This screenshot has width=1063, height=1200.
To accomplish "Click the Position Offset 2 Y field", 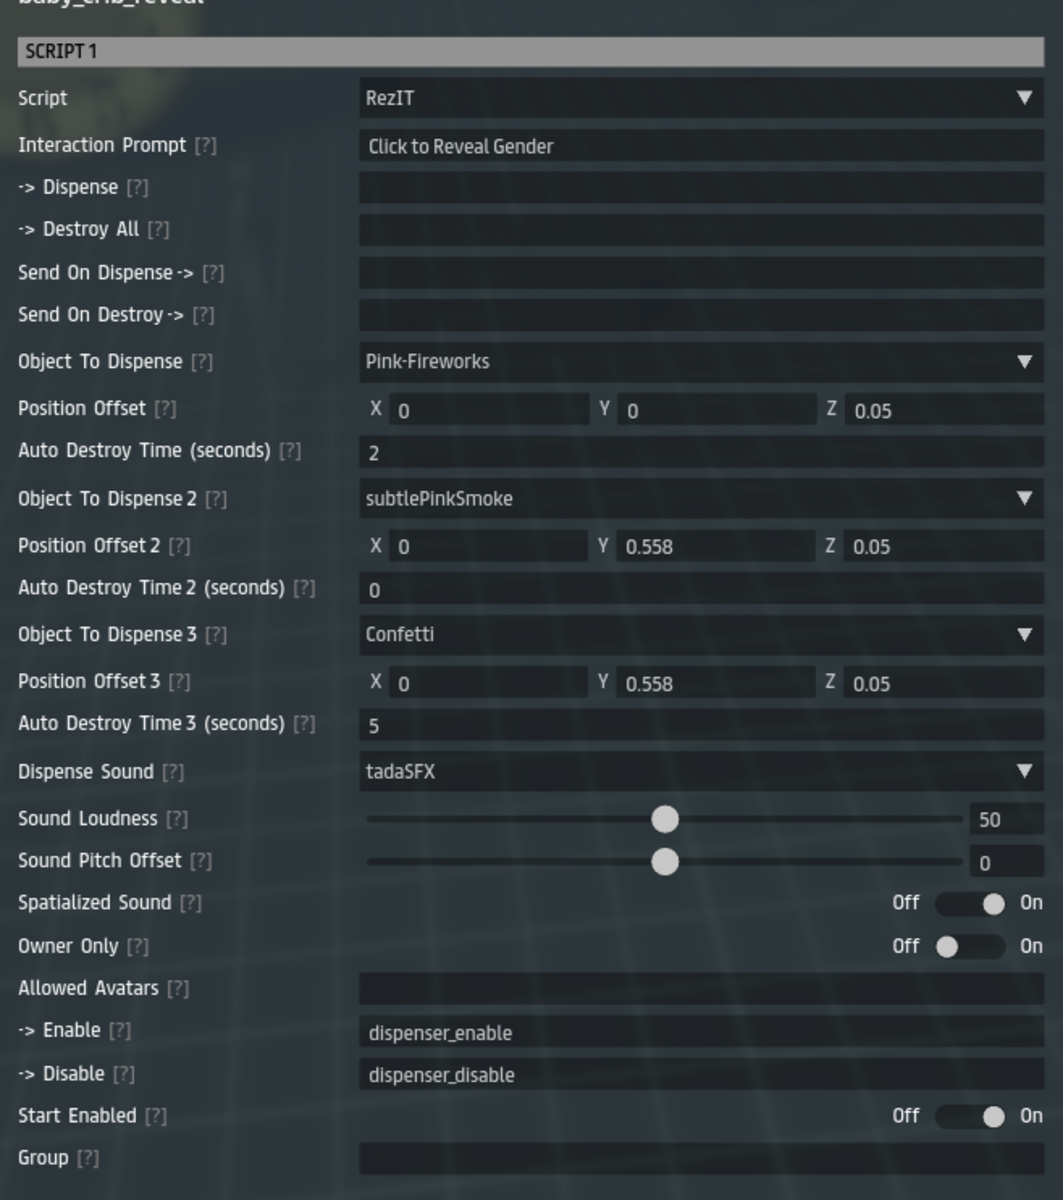I will 716,546.
